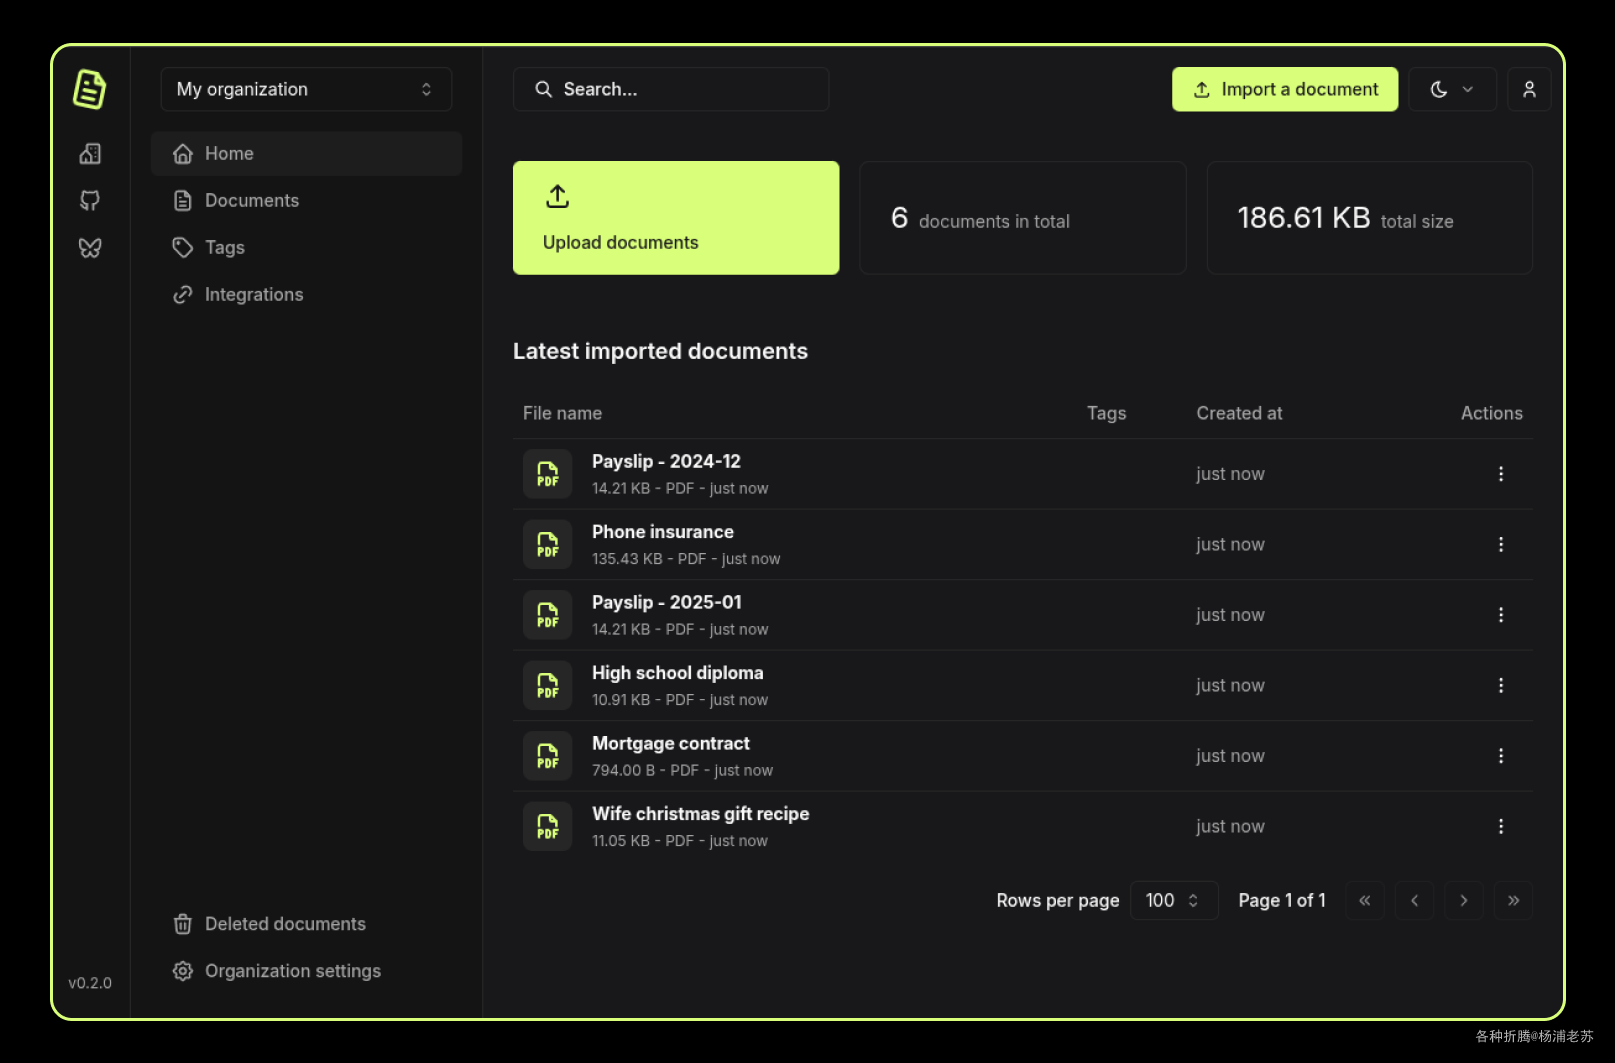Click the Tags column header

[x=1106, y=413]
